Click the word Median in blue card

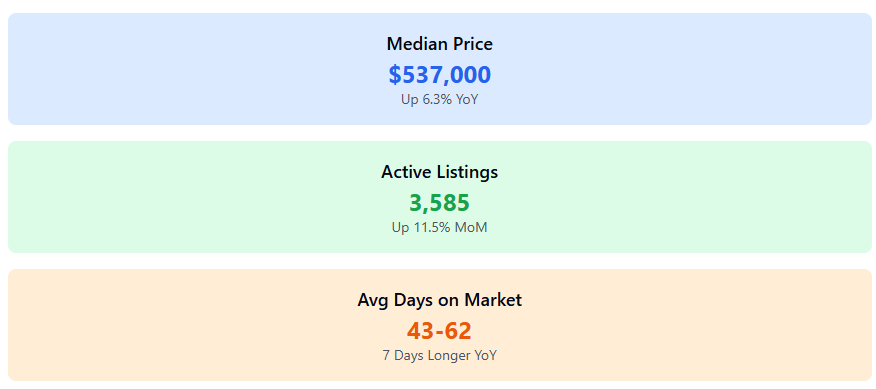417,44
